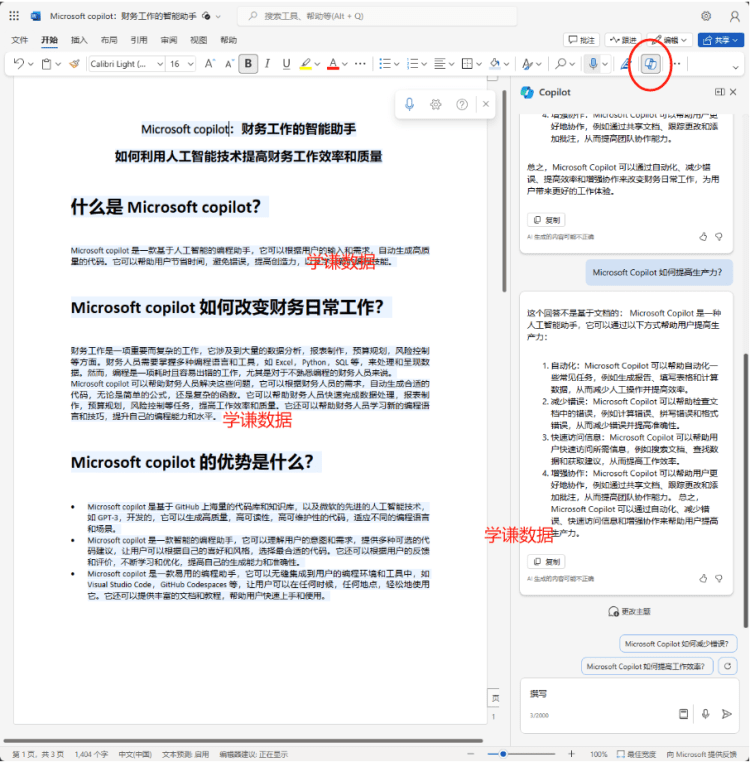This screenshot has width=750, height=762.
Task: Open the undo dropdown arrow
Action: (31, 64)
